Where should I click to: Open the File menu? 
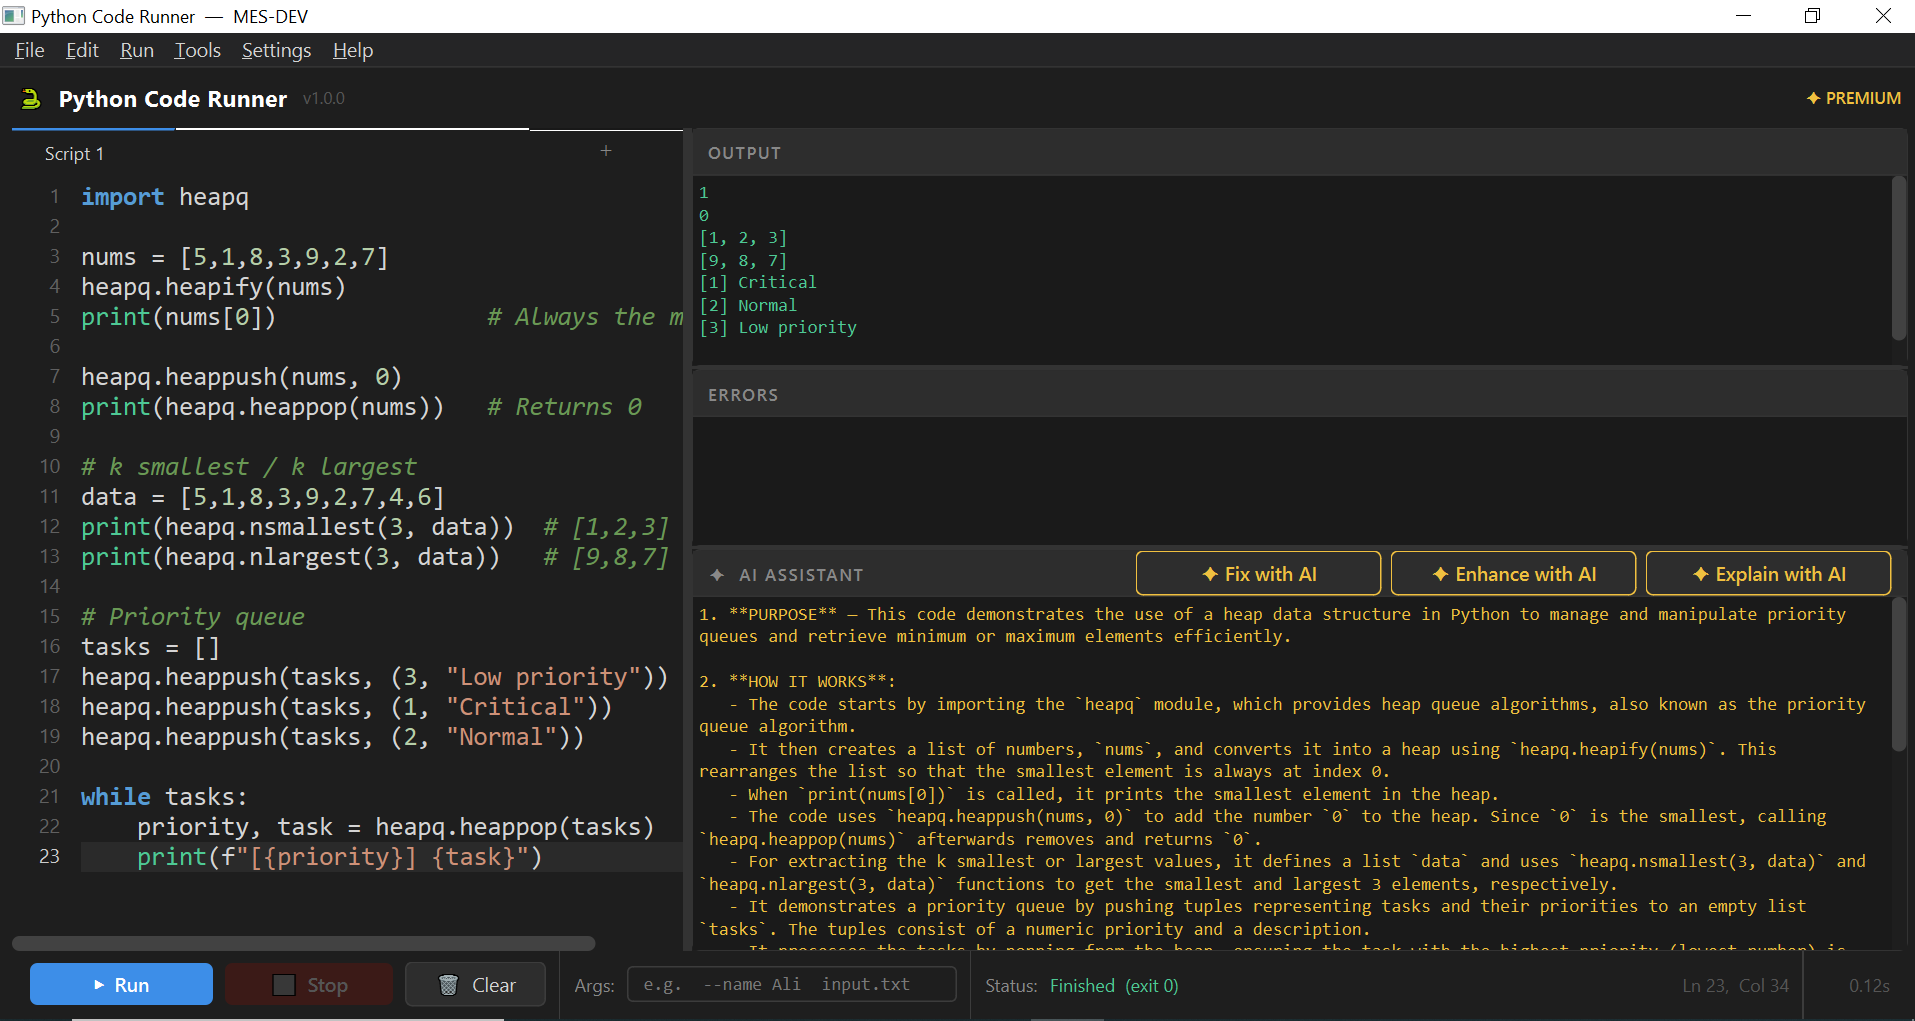30,50
